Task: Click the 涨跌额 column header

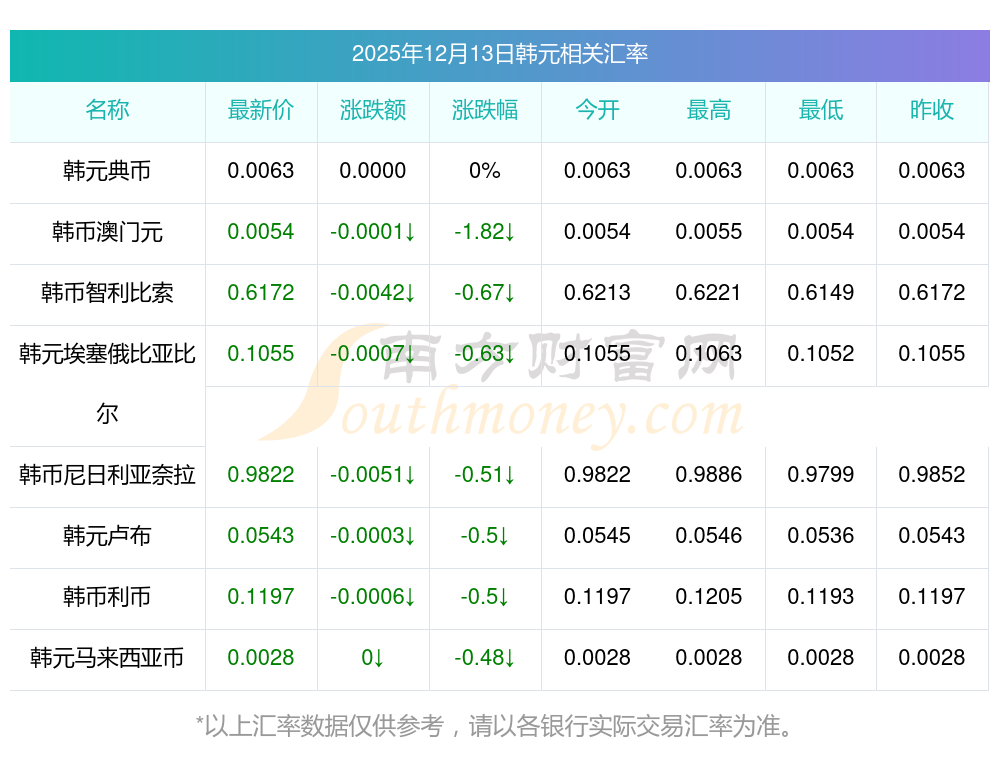Action: (372, 110)
